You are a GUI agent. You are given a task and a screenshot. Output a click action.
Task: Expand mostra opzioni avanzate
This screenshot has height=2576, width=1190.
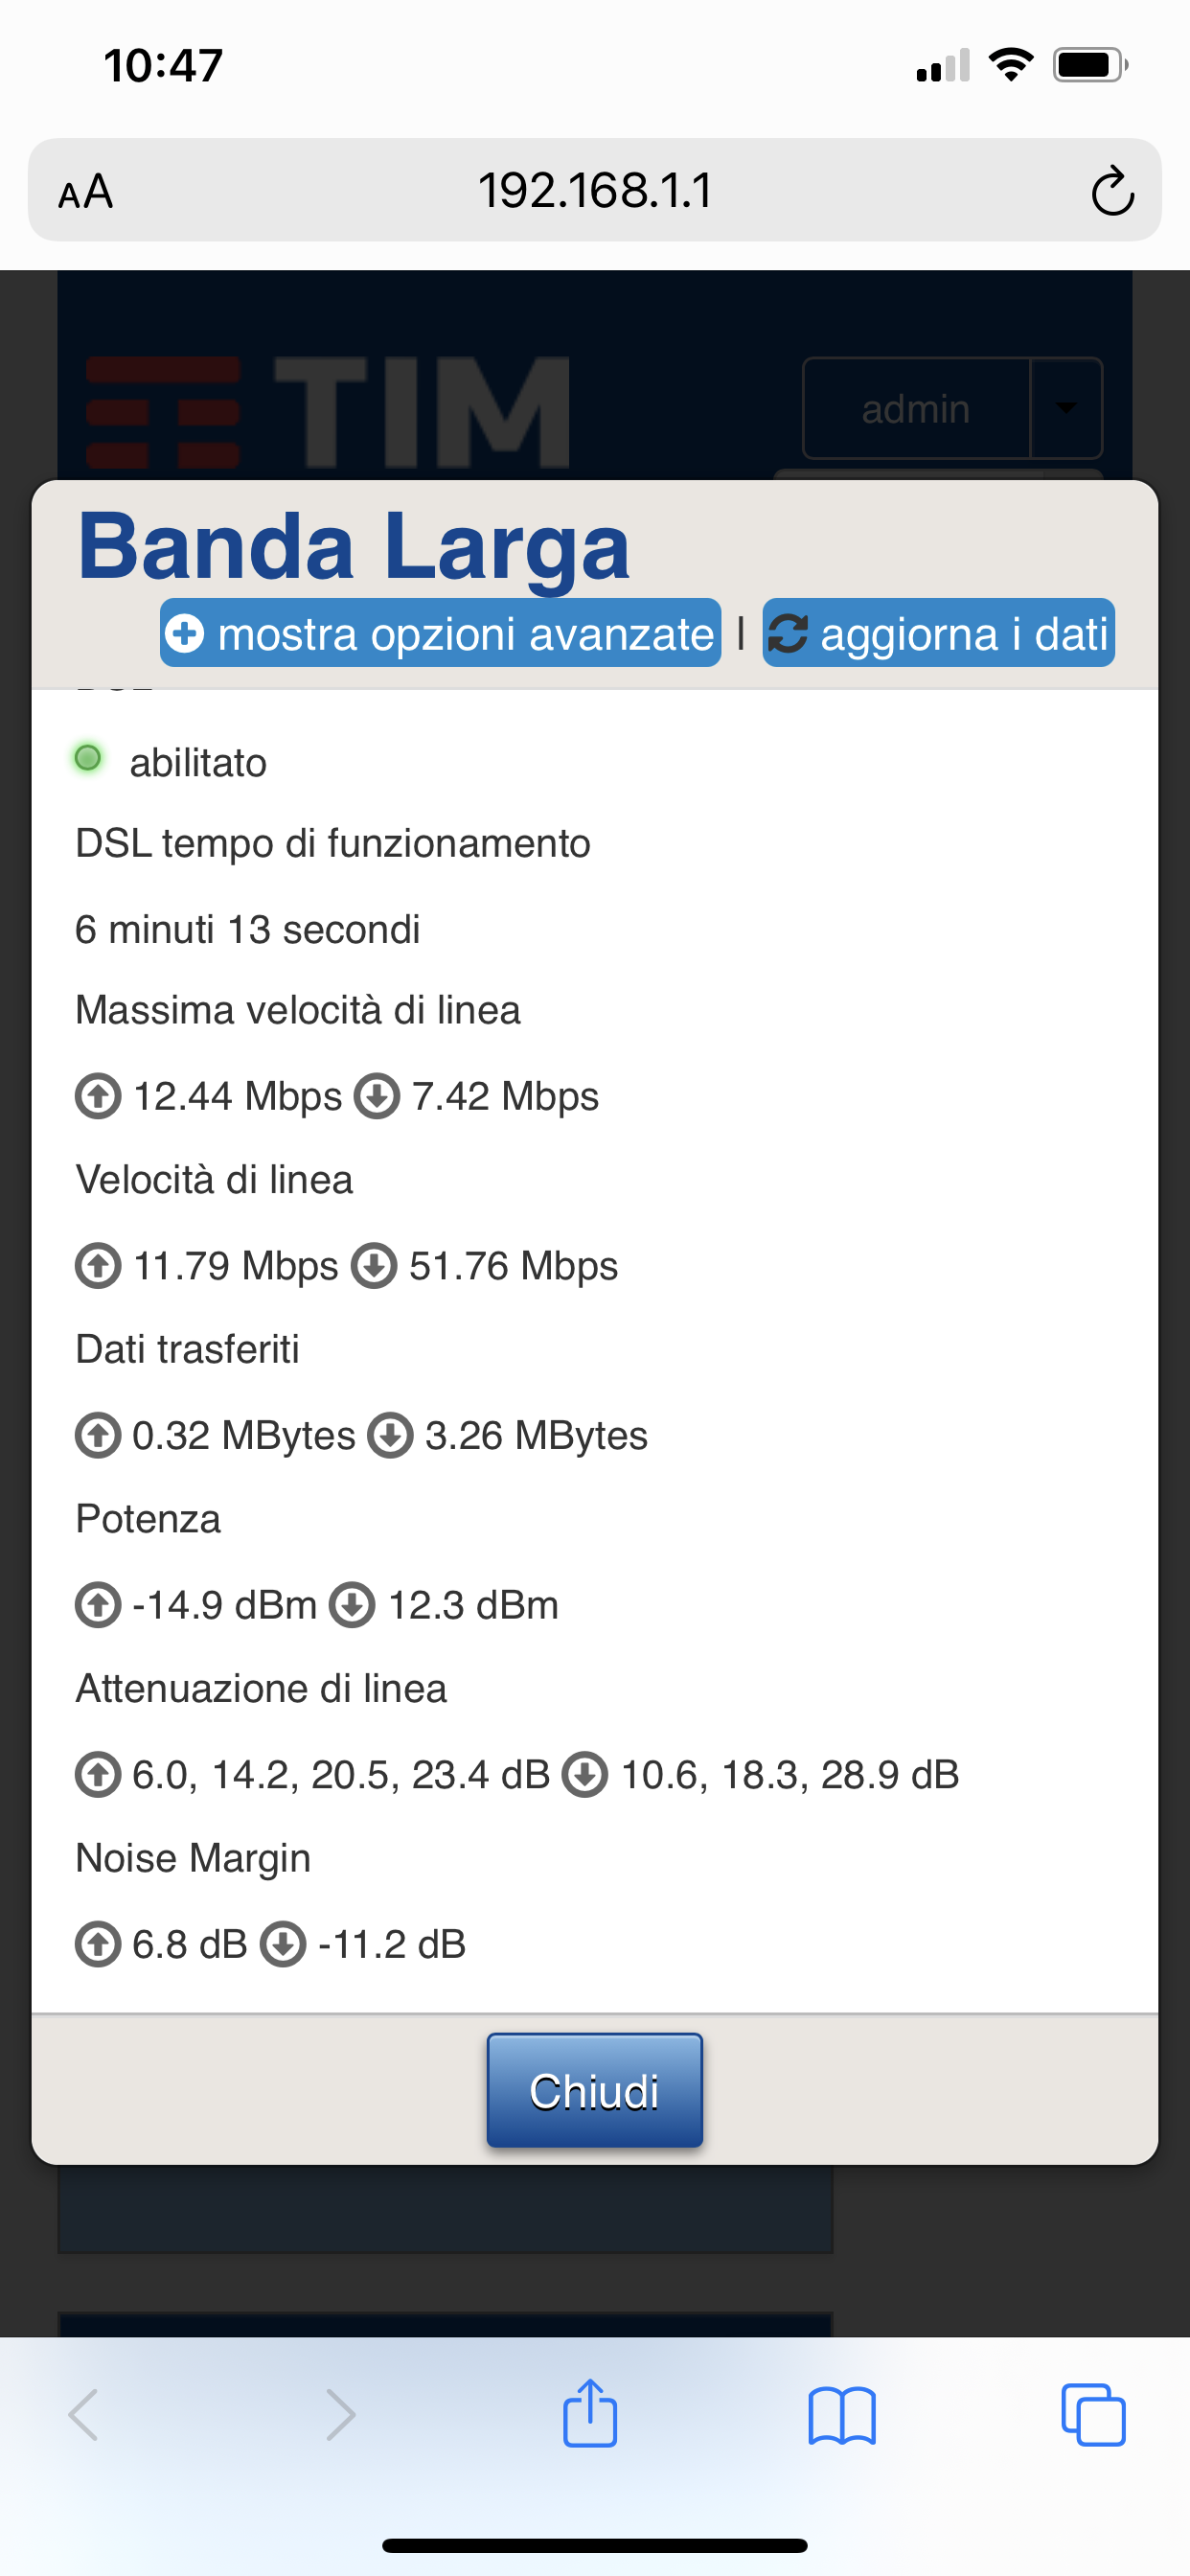pyautogui.click(x=440, y=633)
